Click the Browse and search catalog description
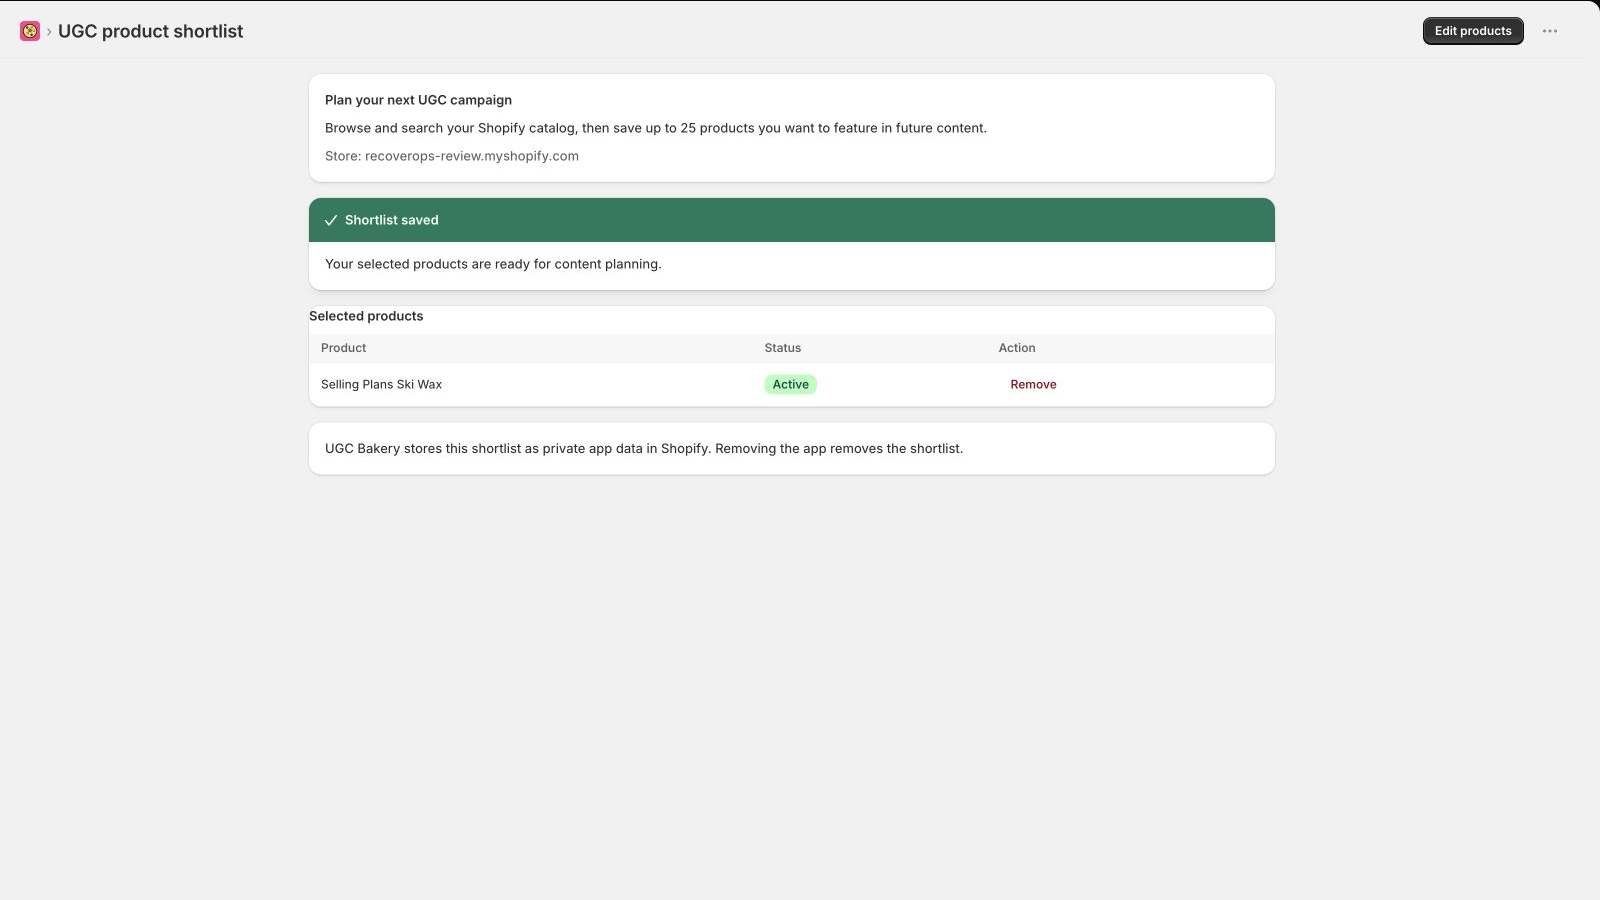This screenshot has height=900, width=1600. [656, 128]
